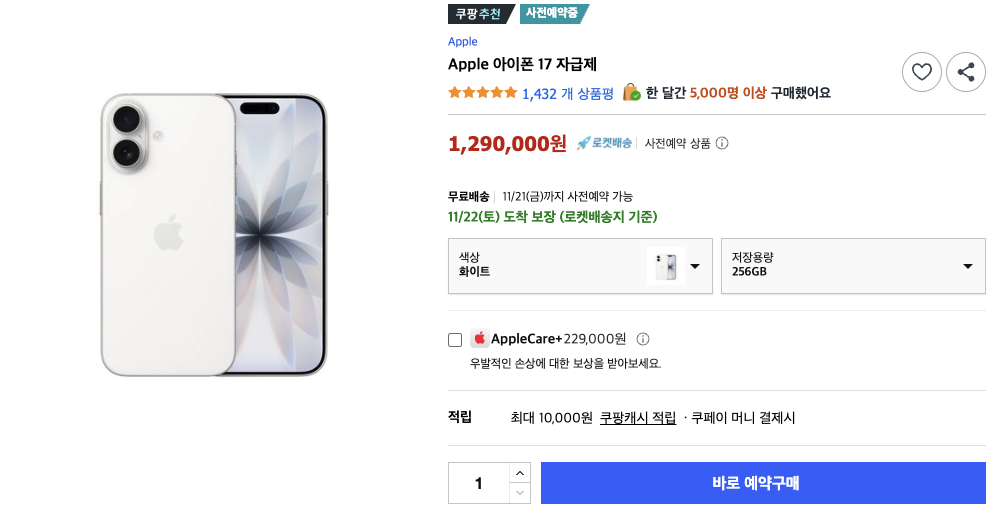
Task: Click the quantity input field
Action: [479, 483]
